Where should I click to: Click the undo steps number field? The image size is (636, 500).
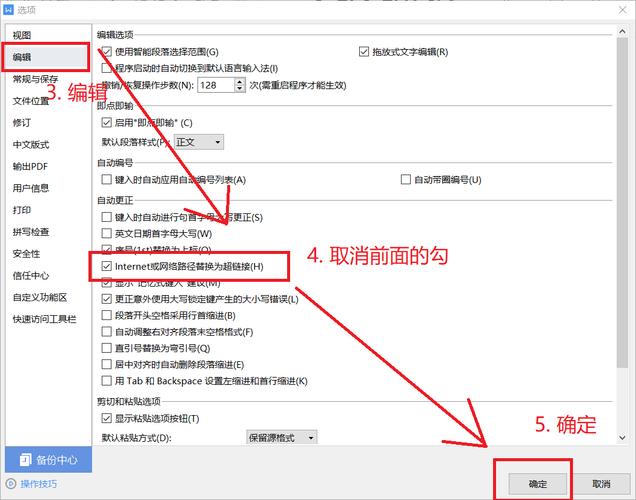click(x=214, y=86)
